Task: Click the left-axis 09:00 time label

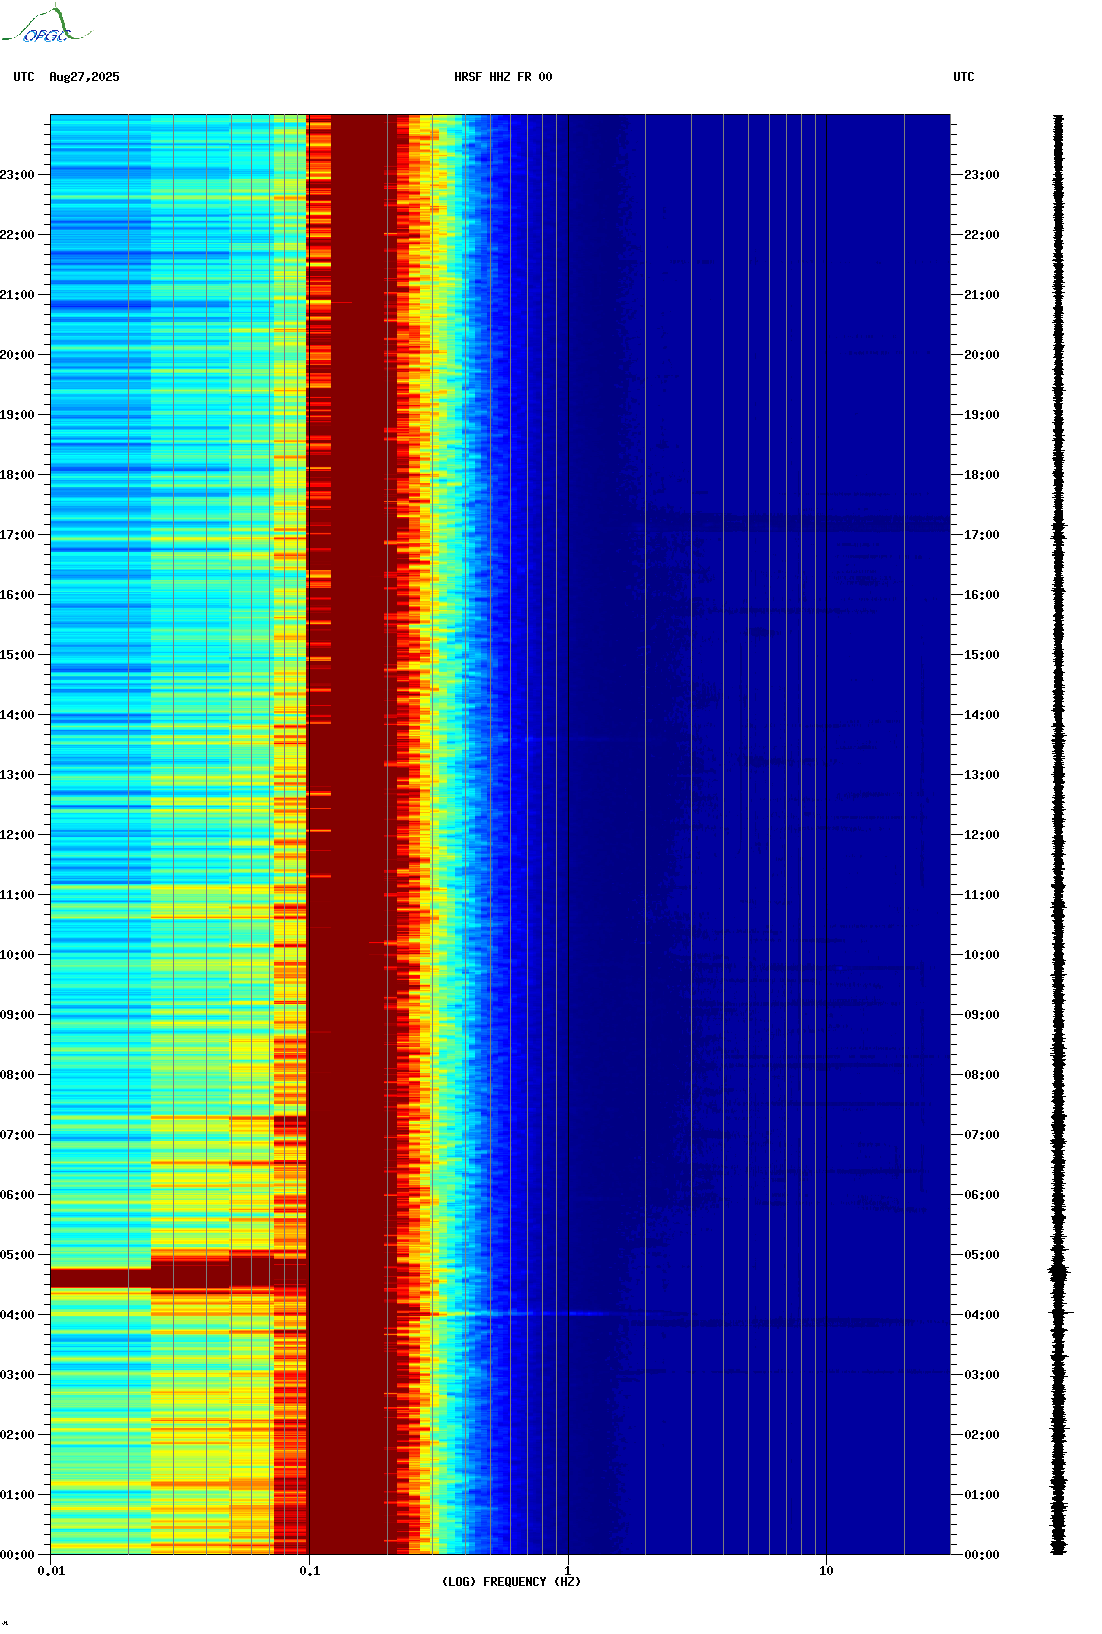Action: pyautogui.click(x=17, y=1015)
